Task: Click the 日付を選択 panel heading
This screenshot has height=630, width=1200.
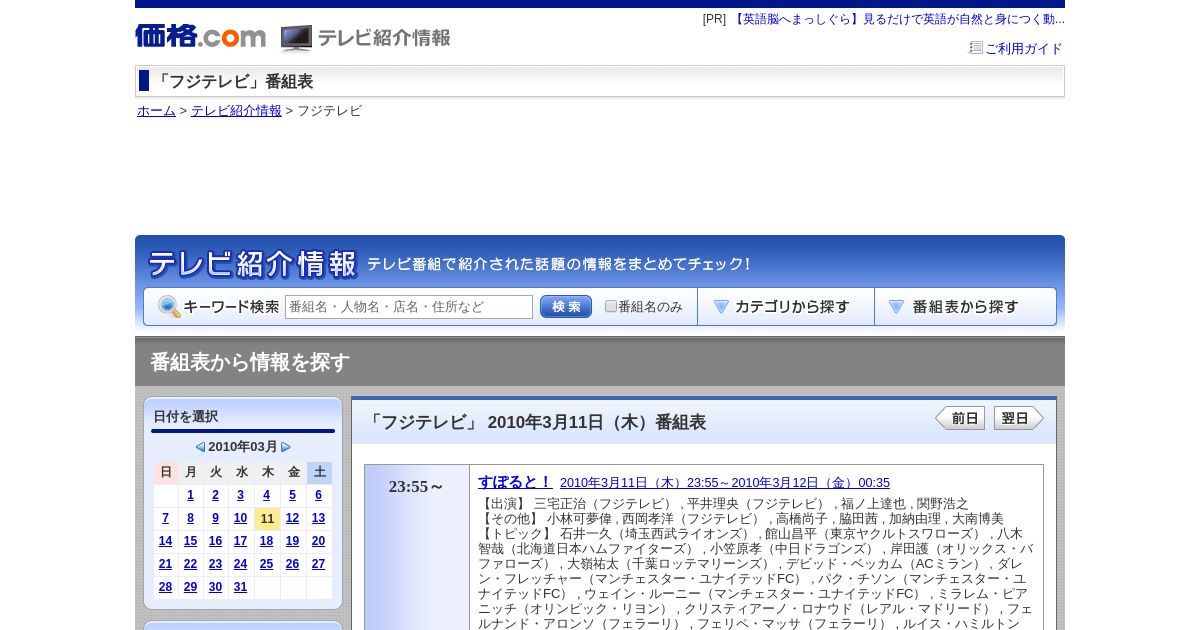Action: click(186, 417)
